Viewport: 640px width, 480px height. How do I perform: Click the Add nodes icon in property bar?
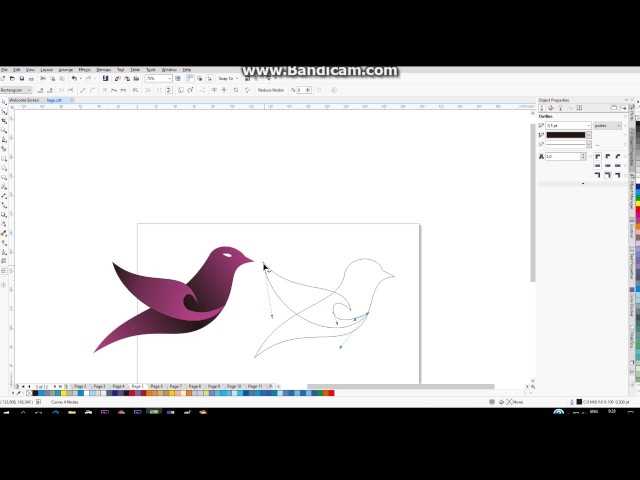(x=41, y=90)
